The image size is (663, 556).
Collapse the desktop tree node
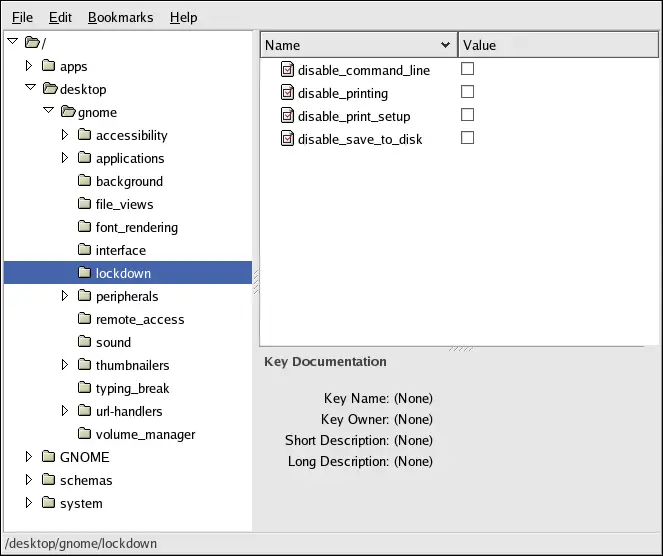[x=29, y=89]
